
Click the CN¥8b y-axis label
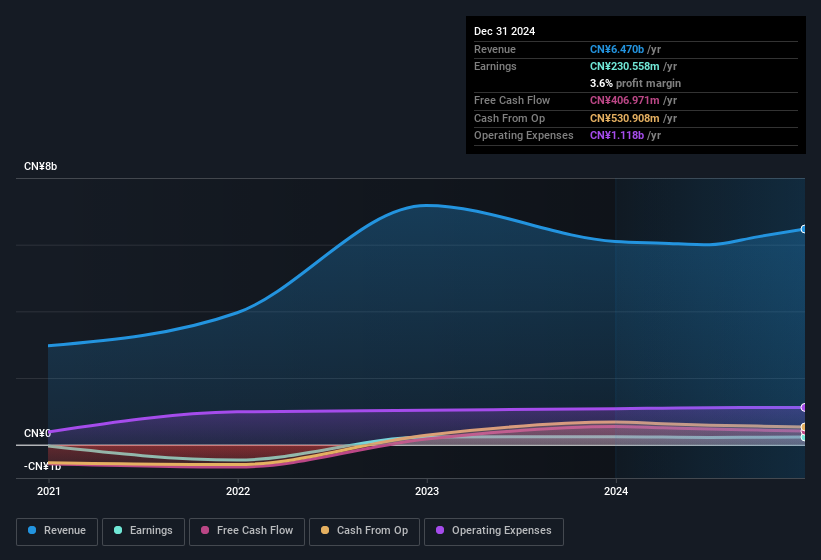(x=40, y=166)
